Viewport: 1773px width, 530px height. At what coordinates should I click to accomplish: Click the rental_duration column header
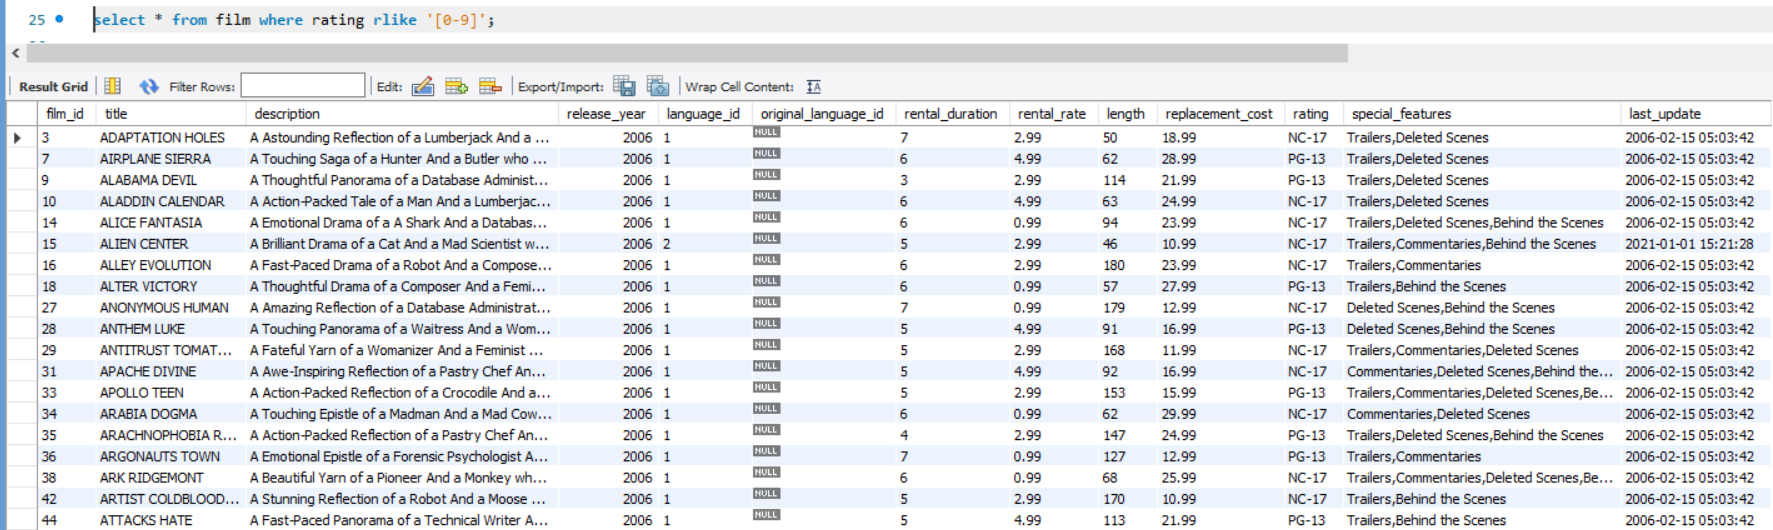[951, 114]
